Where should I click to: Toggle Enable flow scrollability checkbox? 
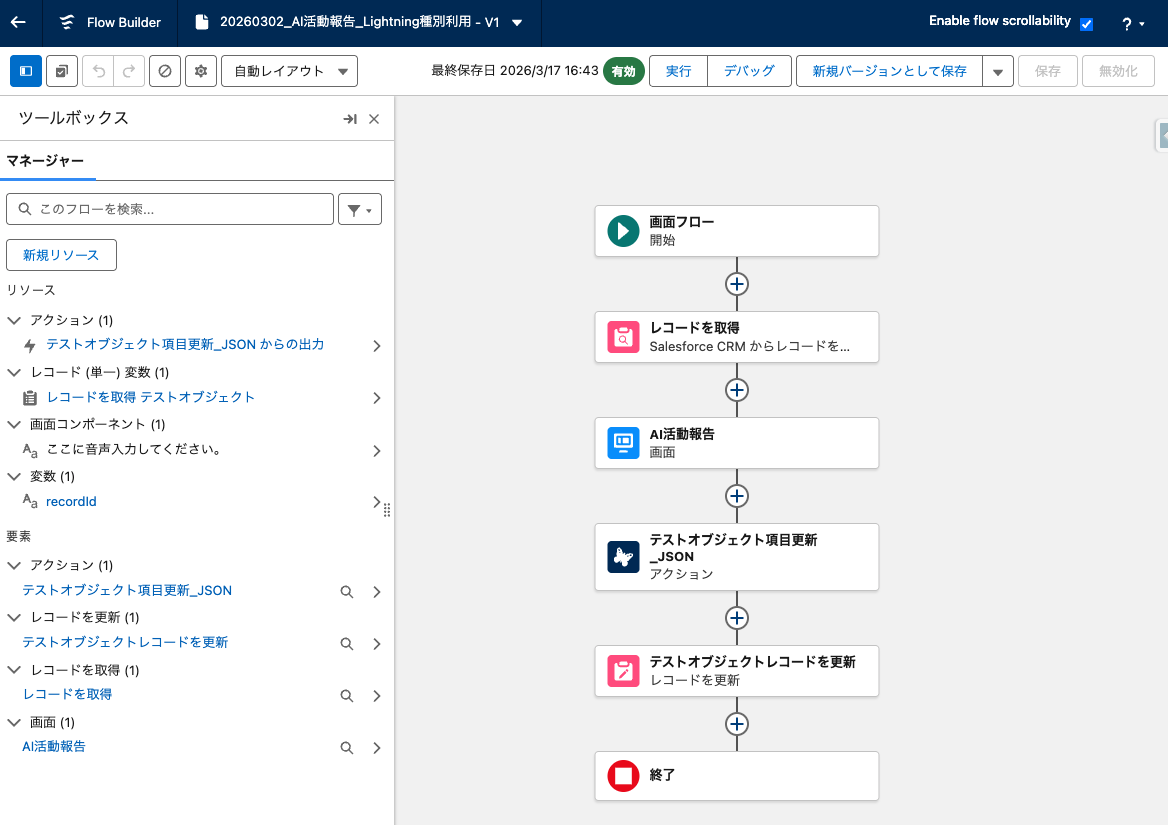[1087, 23]
